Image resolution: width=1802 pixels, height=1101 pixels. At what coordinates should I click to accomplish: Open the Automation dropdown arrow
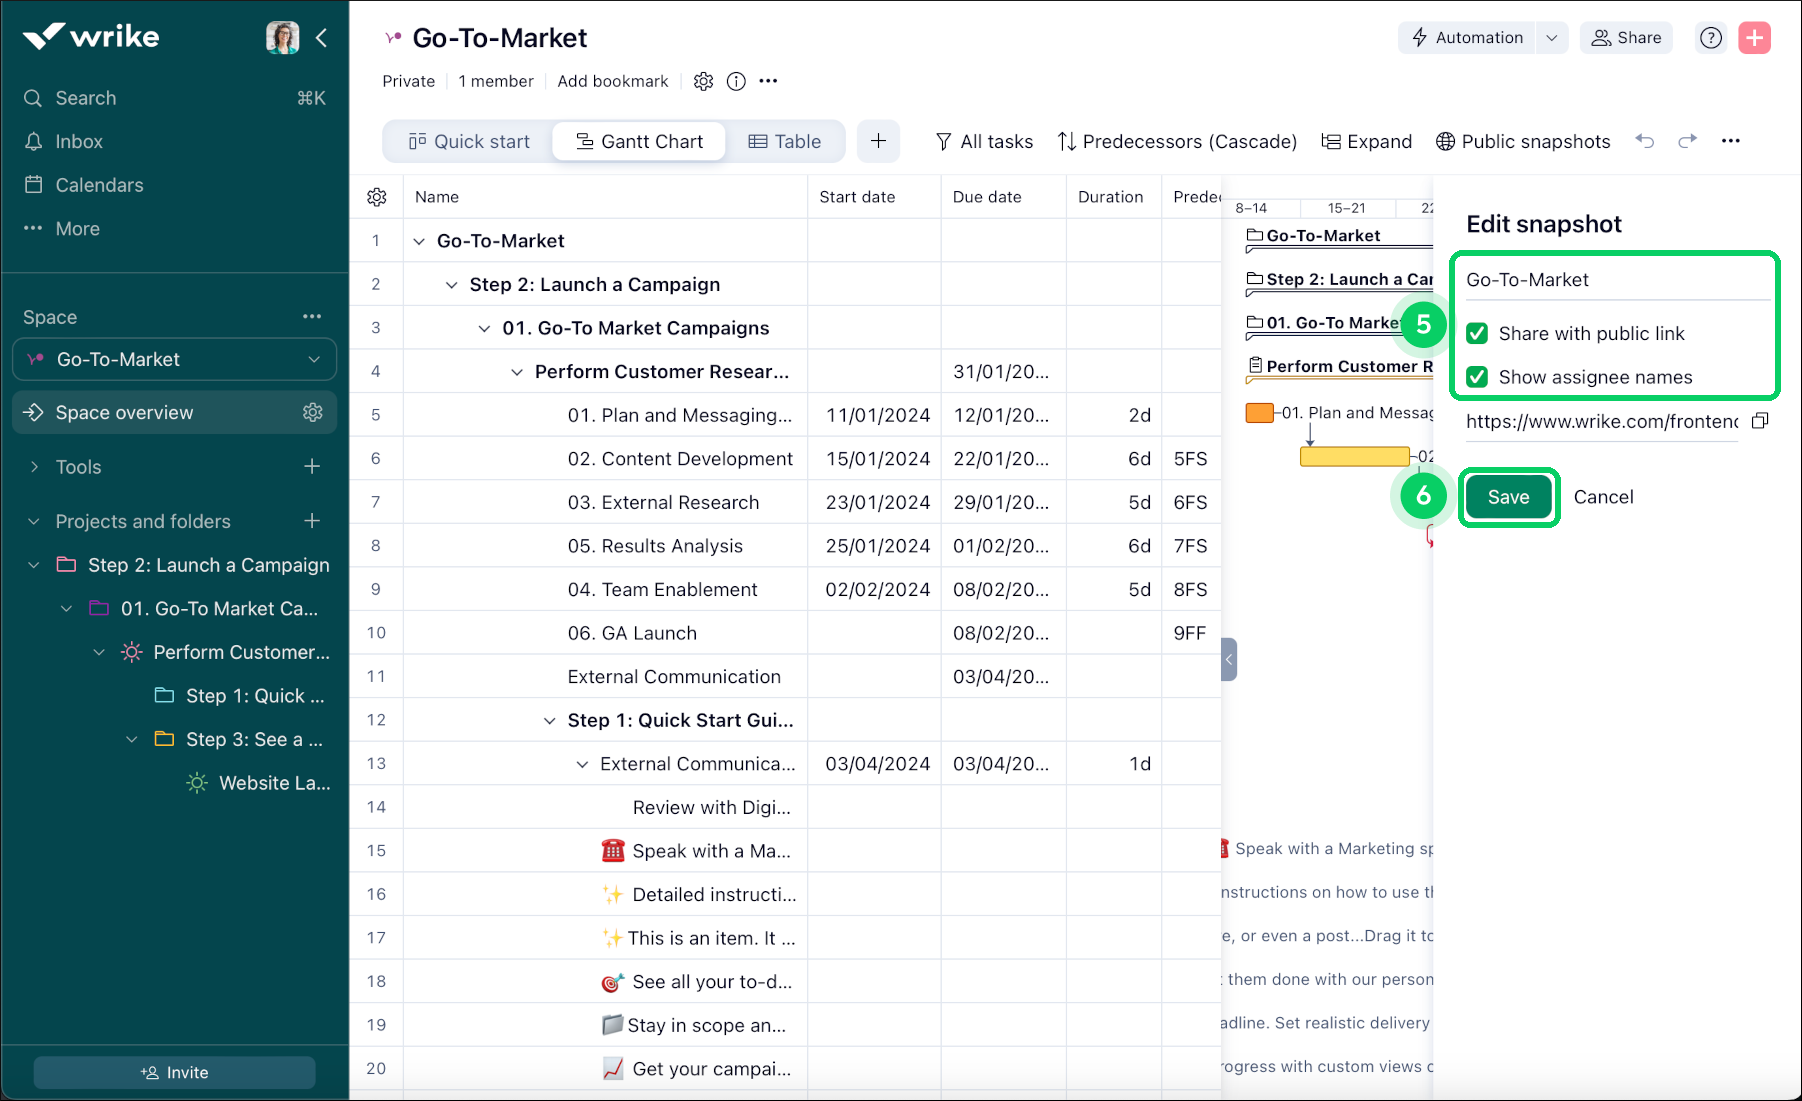tap(1551, 38)
